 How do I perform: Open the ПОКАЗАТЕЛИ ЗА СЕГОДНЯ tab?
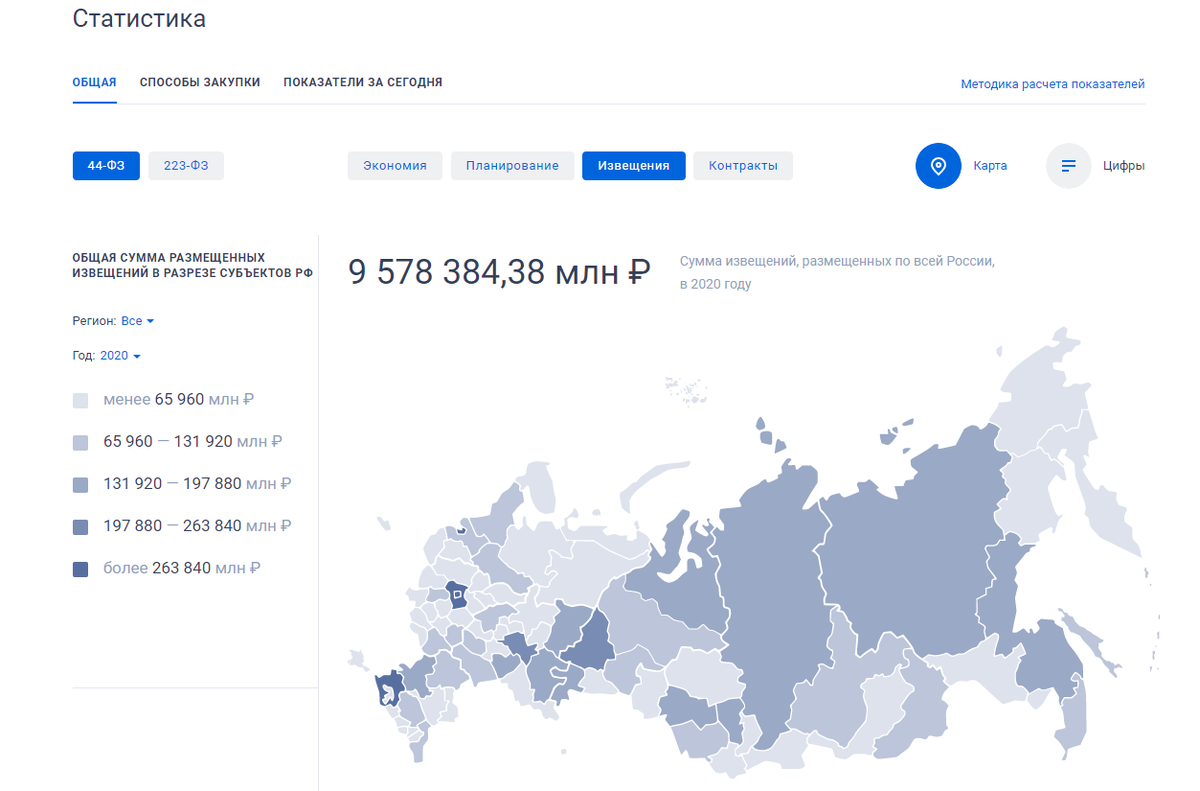(x=363, y=82)
